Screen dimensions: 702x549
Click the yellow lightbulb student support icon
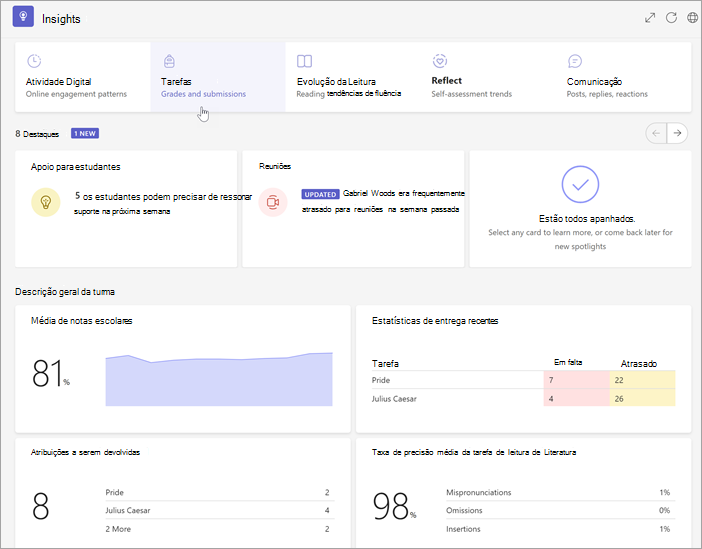46,202
